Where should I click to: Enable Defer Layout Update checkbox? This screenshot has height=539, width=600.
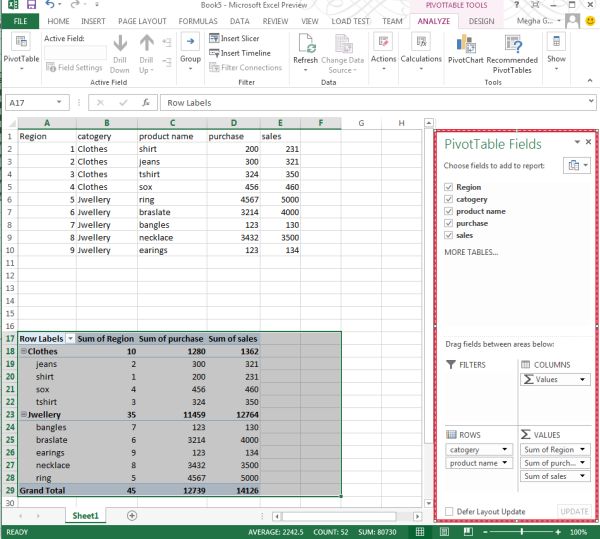coord(449,511)
